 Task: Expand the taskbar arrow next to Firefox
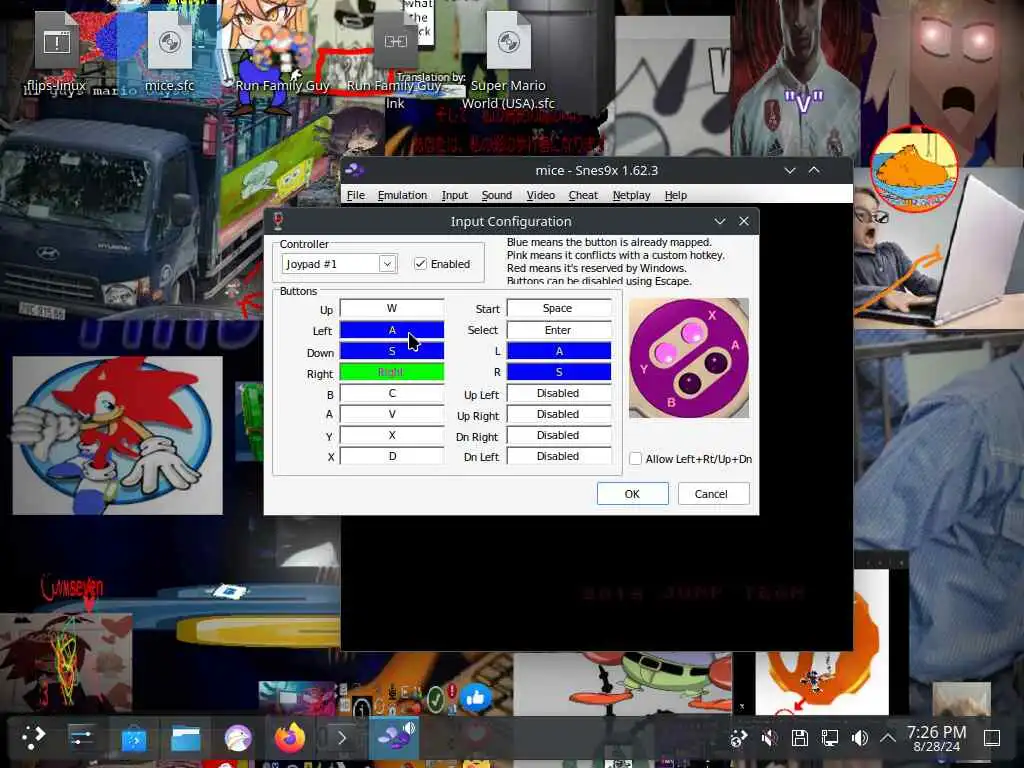342,739
